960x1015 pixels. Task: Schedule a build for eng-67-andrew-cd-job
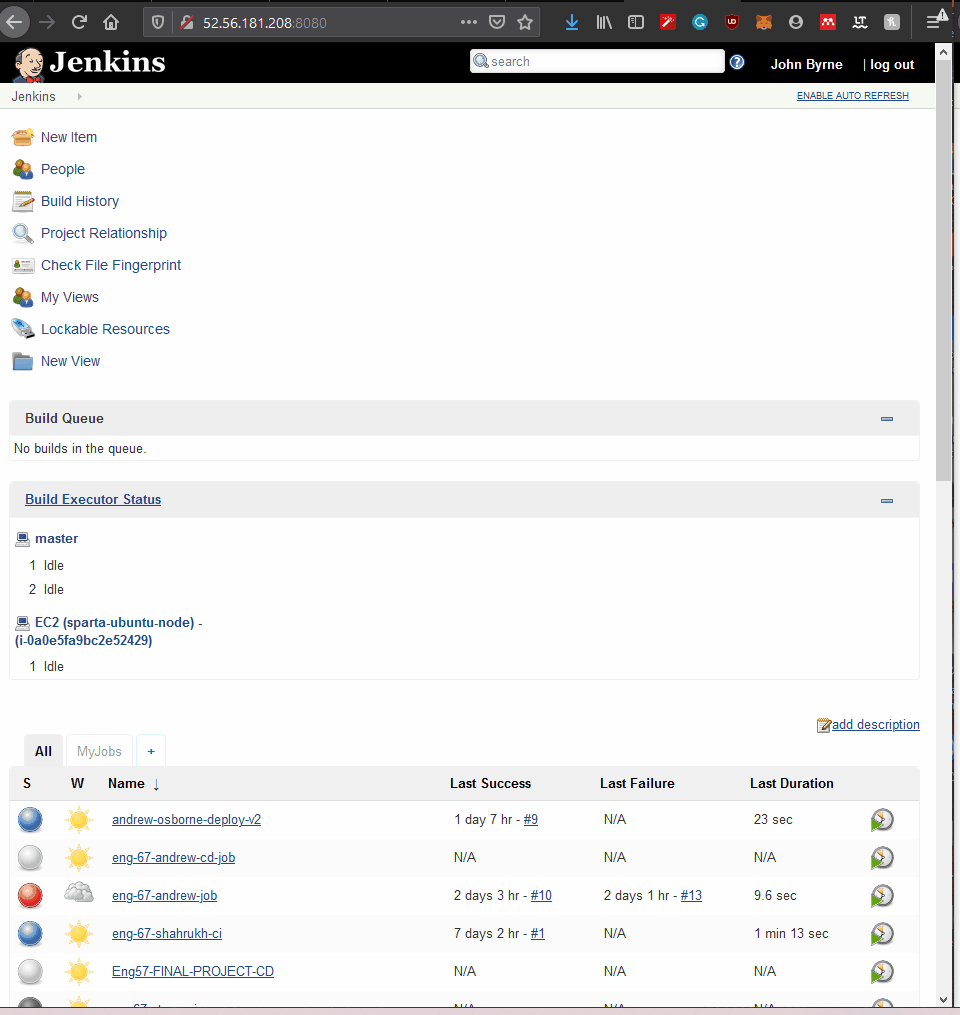point(882,858)
